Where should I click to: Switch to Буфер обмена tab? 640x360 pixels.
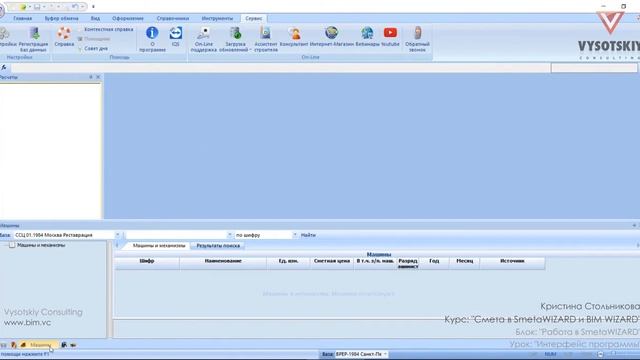[61, 18]
